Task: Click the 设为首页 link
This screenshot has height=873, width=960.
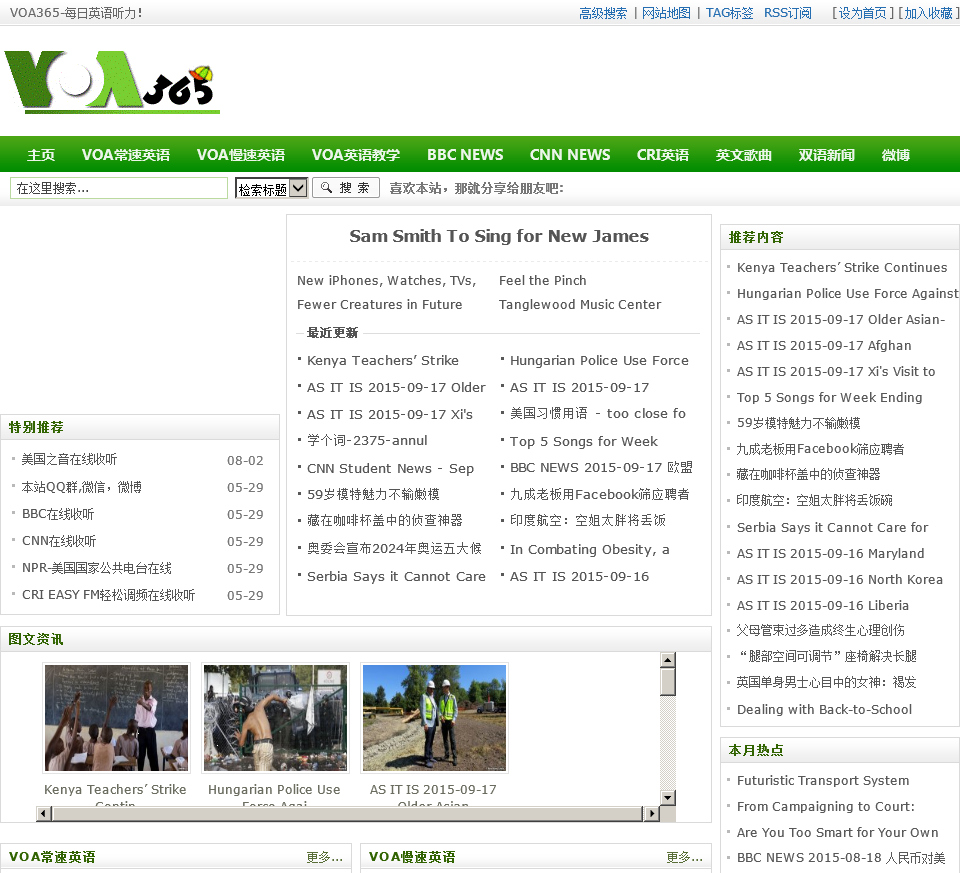Action: point(862,13)
